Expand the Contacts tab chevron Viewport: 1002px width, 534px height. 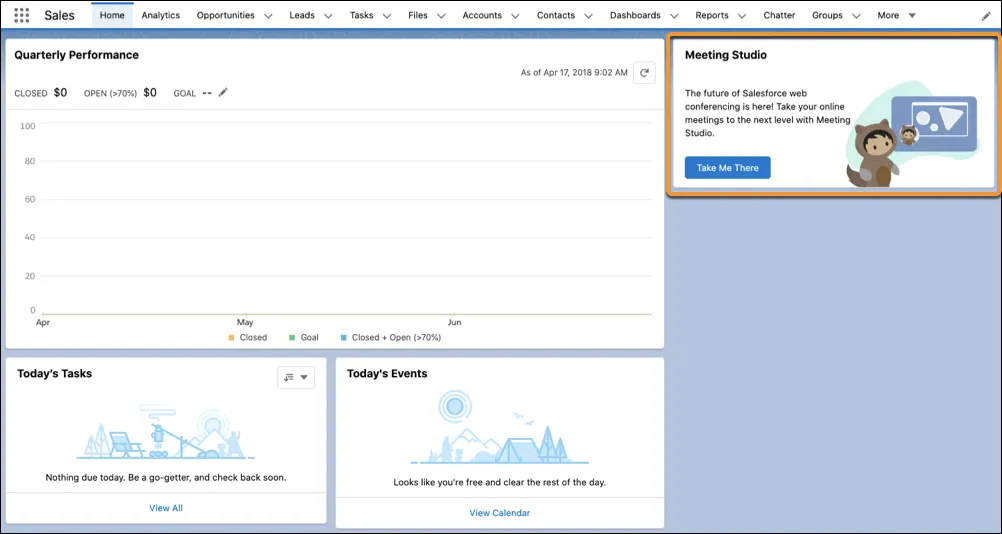[x=589, y=16]
